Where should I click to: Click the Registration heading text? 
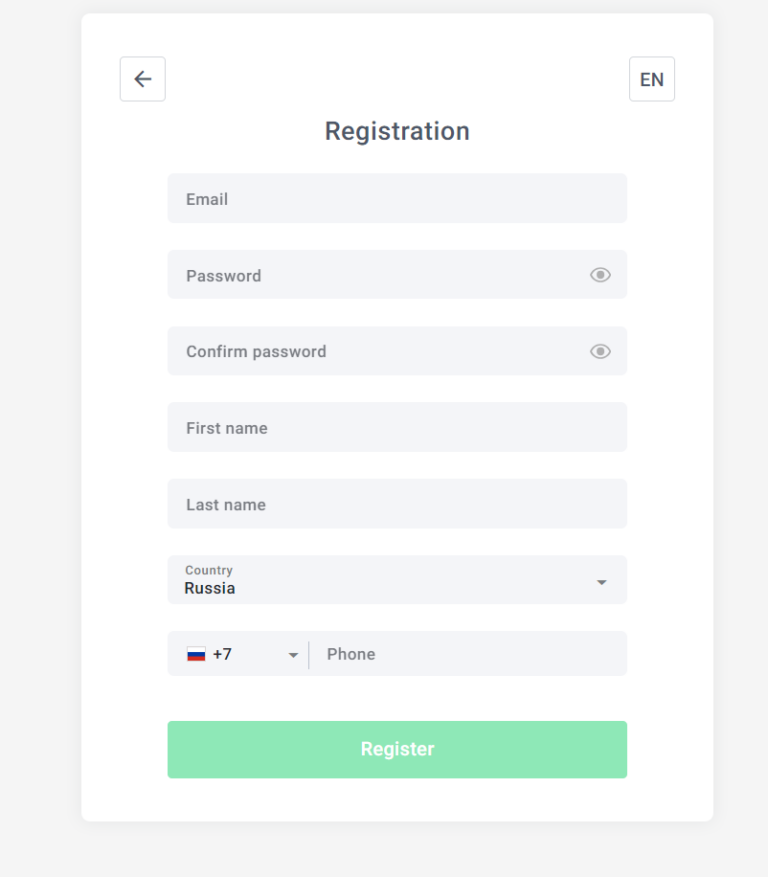point(397,131)
